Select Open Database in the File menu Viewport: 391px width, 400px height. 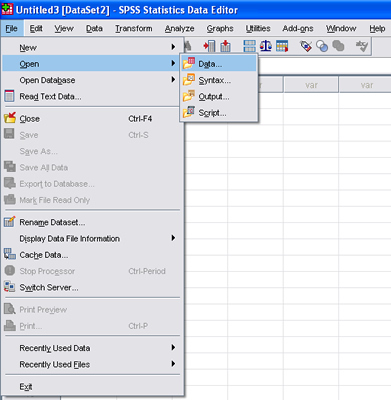click(92, 80)
